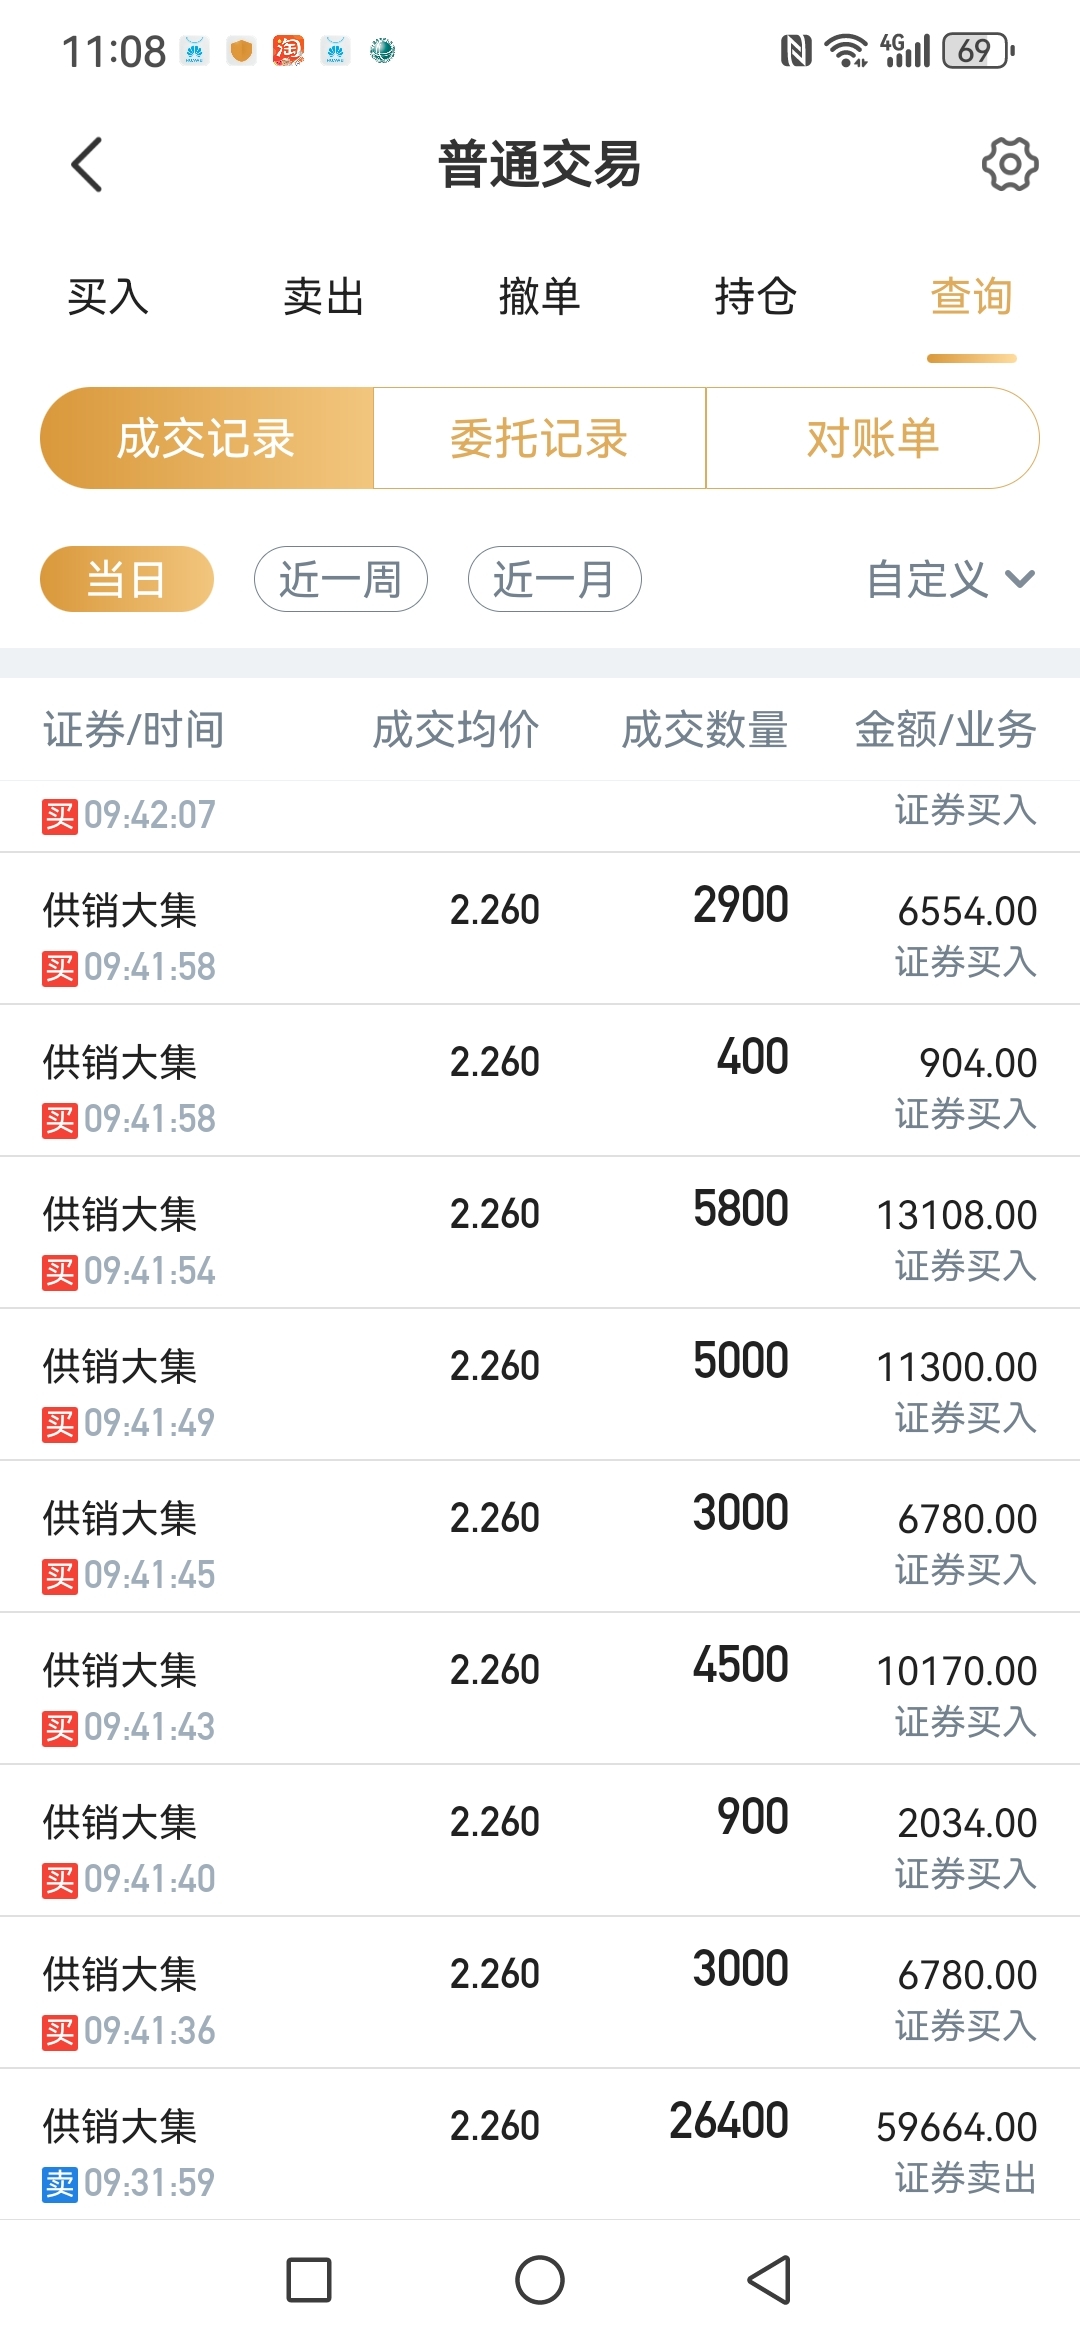This screenshot has height=2340, width=1080.
Task: Open the 撤单 tab
Action: tap(540, 297)
